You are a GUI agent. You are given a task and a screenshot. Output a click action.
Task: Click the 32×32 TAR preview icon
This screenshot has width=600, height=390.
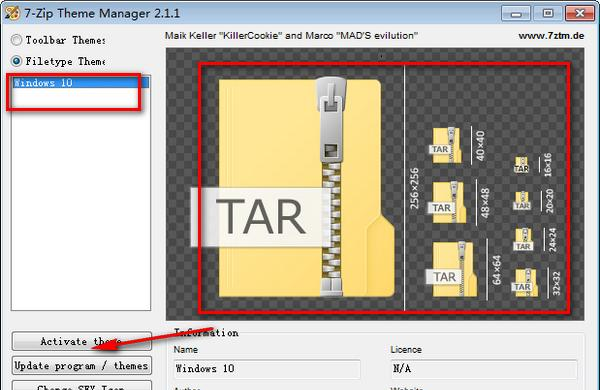click(525, 283)
